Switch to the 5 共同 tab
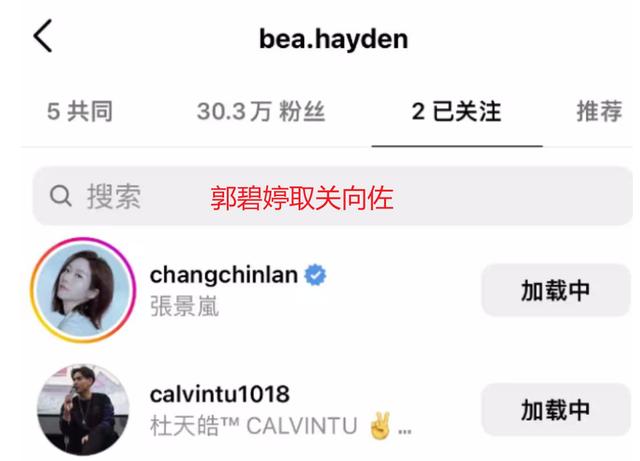This screenshot has width=640, height=461. 80,111
